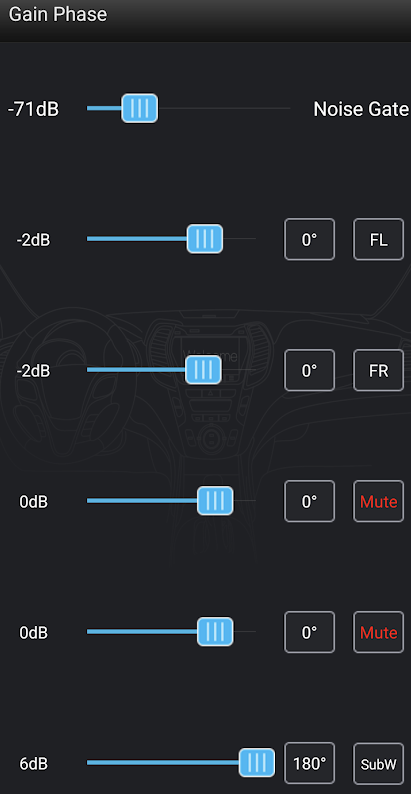Click the empty track right of Noise Gate handle
411x794 pixels.
pos(224,108)
